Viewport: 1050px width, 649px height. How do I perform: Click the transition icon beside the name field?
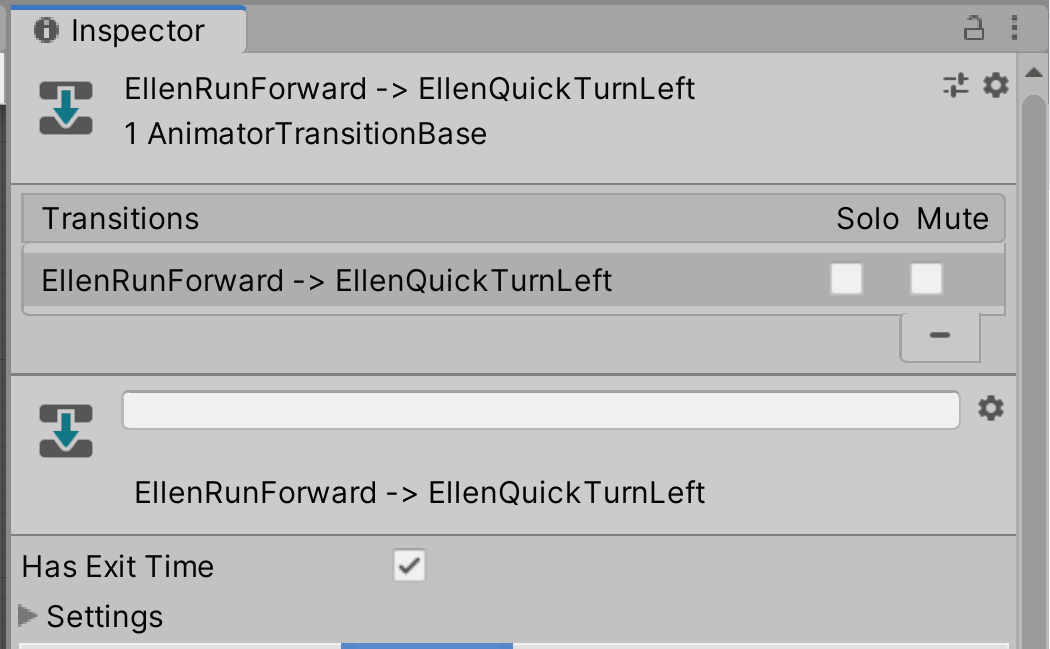coord(66,431)
